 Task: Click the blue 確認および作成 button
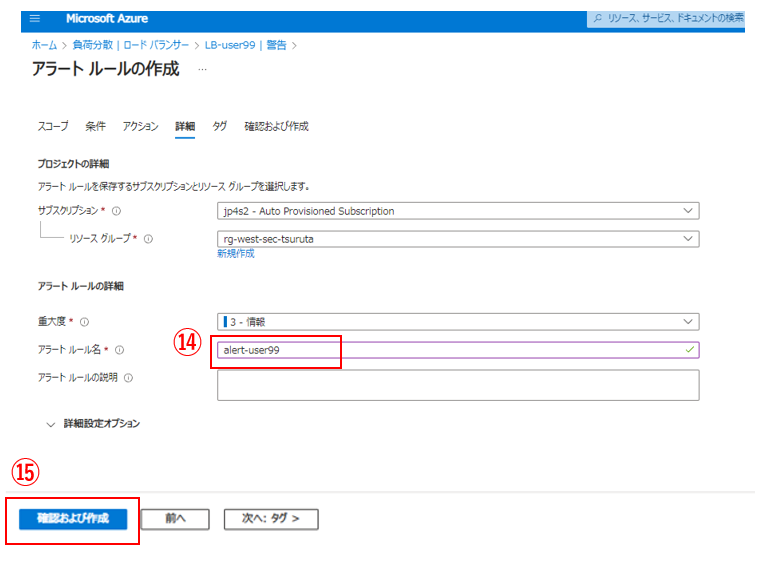pyautogui.click(x=73, y=519)
